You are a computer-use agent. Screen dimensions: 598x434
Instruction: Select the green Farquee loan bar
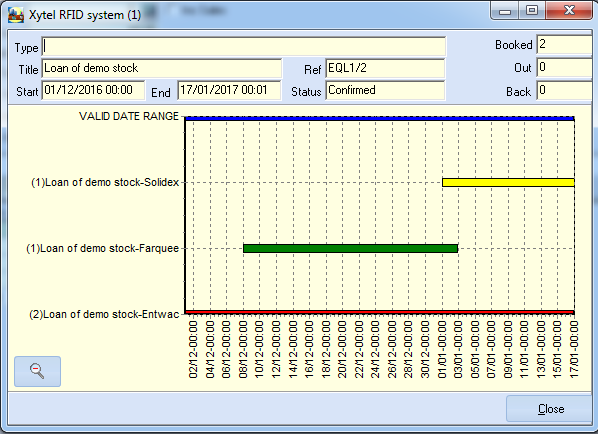click(350, 249)
